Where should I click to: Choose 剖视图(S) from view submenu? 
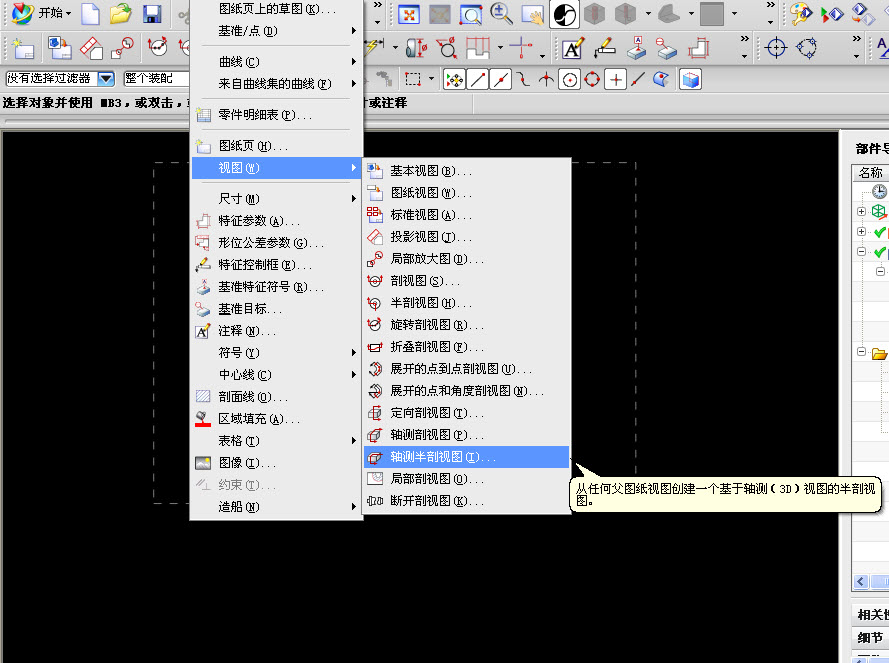[x=466, y=281]
